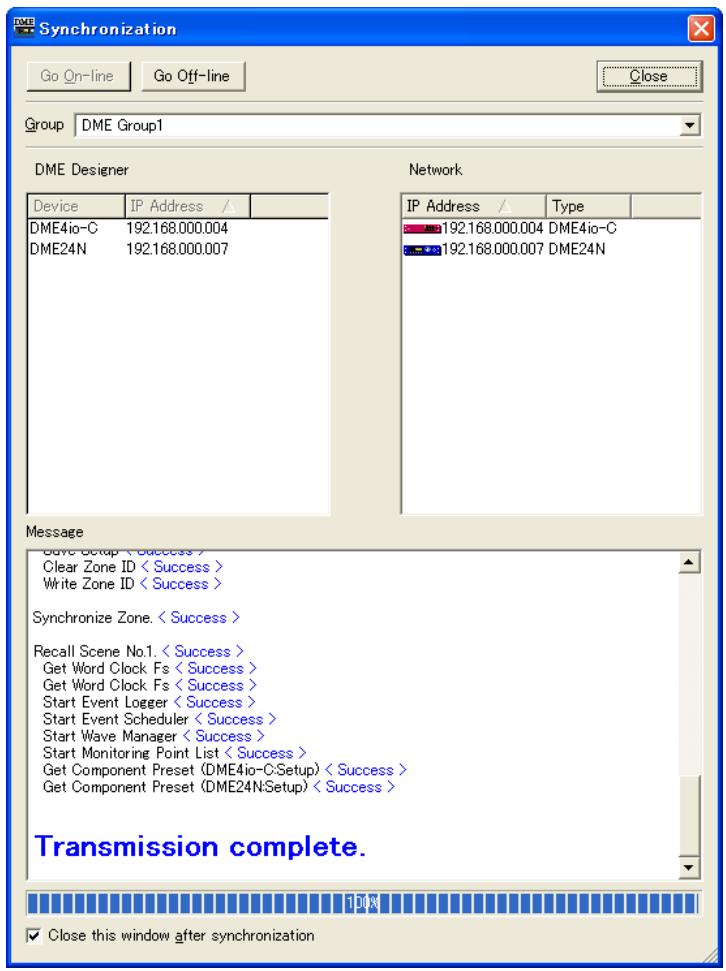Click the DME app icon in title bar
This screenshot has width=726, height=971.
[x=24, y=28]
